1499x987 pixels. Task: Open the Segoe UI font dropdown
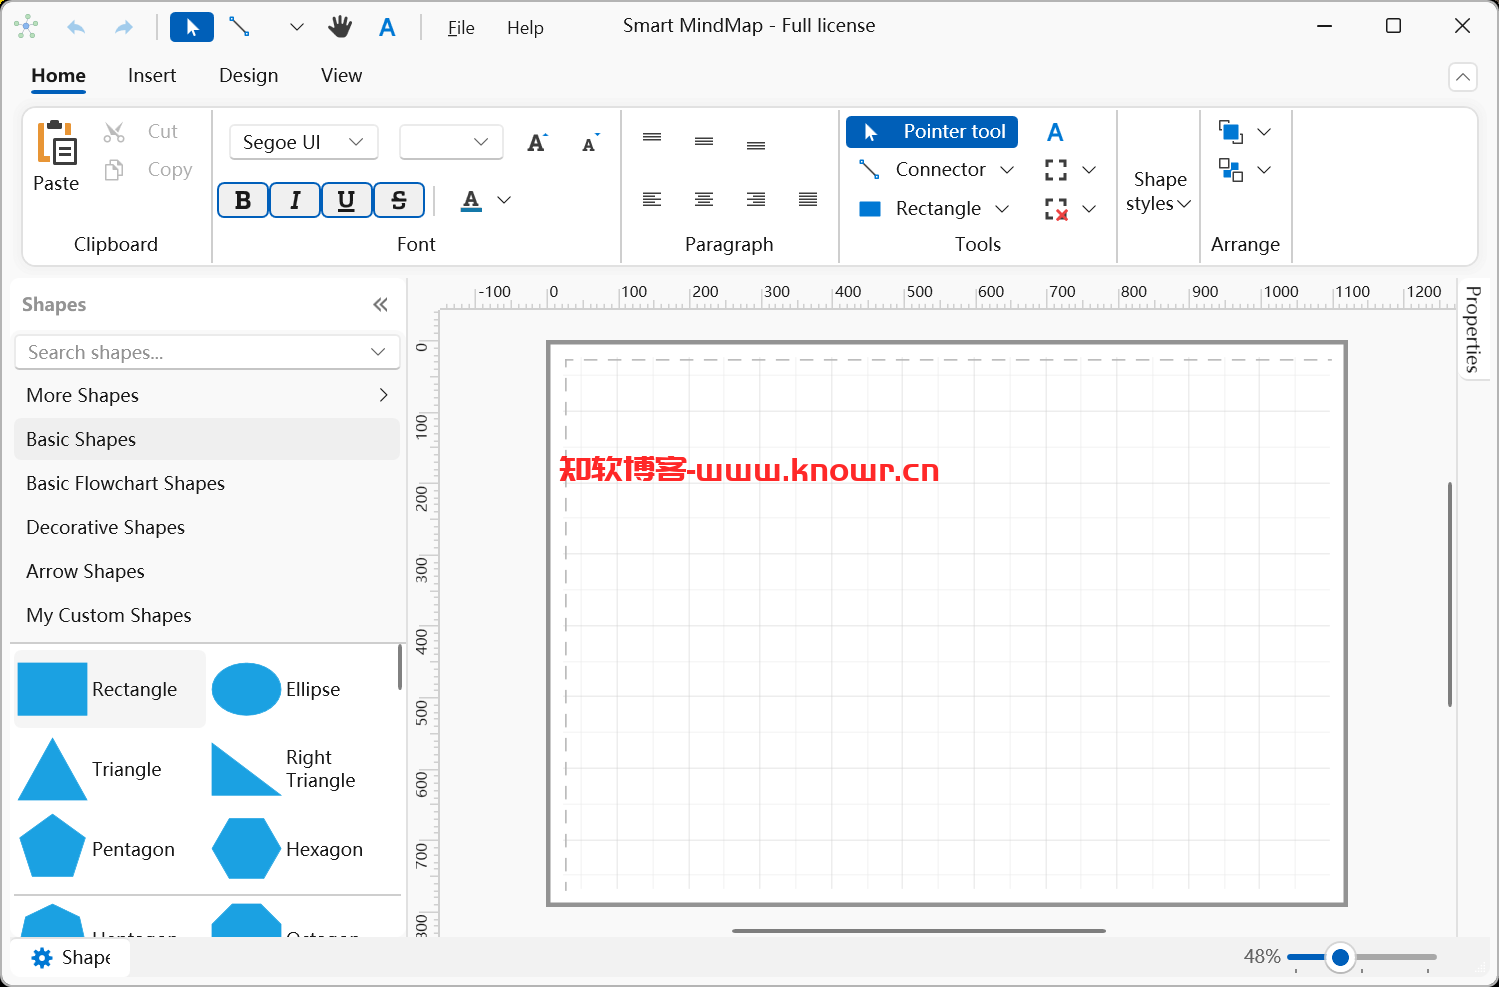304,142
